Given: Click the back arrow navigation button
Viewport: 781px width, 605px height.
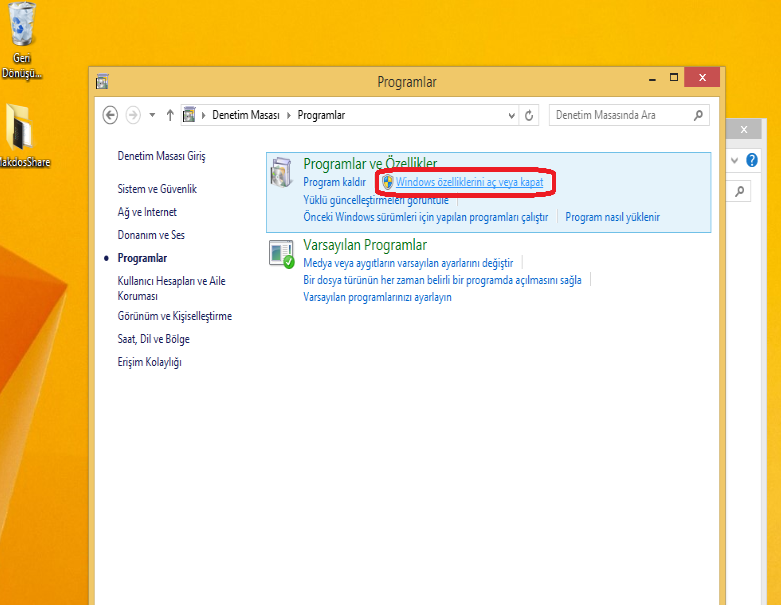Looking at the screenshot, I should [x=111, y=115].
